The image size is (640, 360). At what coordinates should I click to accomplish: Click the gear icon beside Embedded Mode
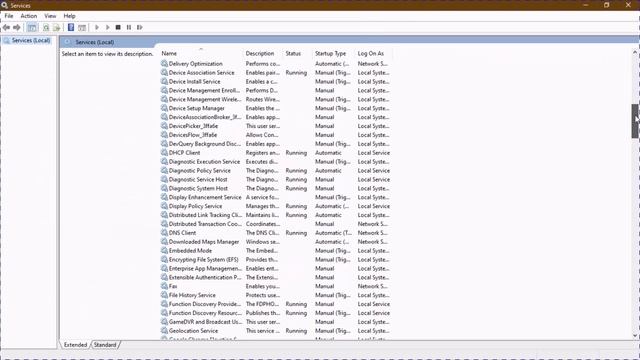(x=164, y=251)
